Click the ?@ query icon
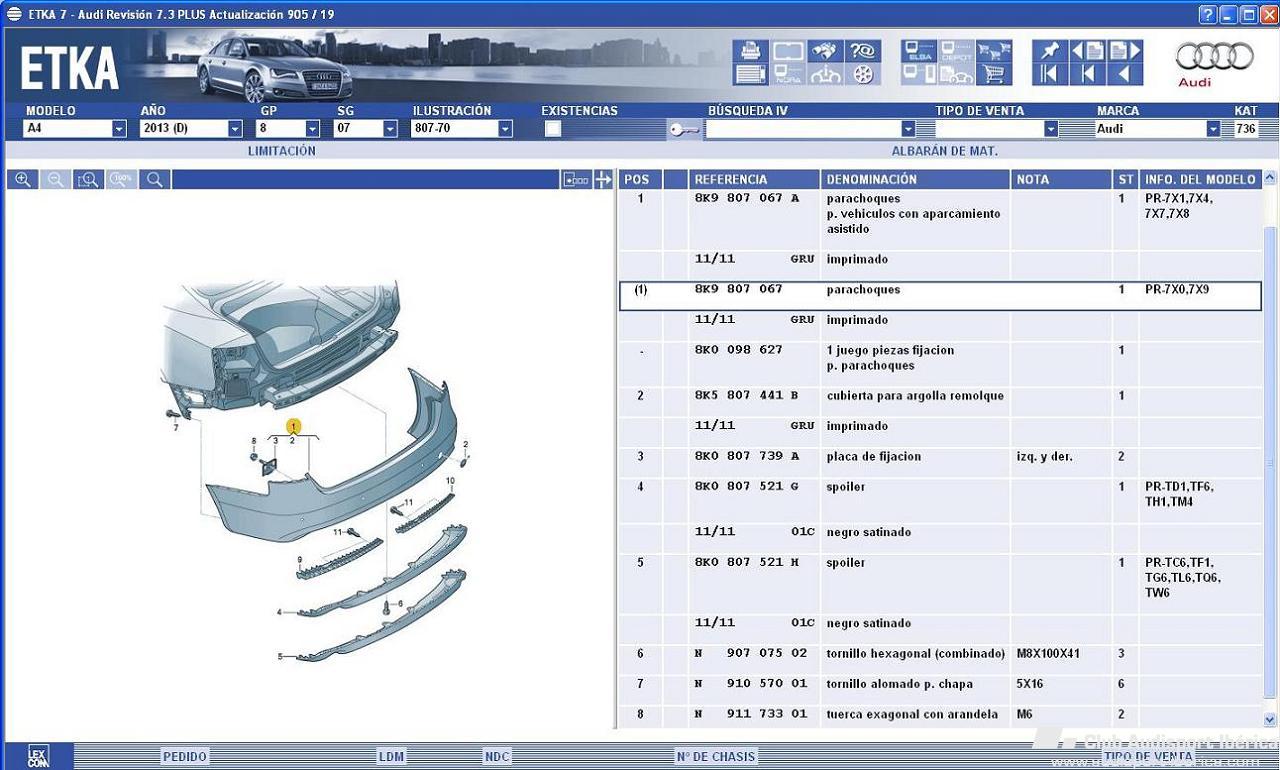 click(863, 51)
